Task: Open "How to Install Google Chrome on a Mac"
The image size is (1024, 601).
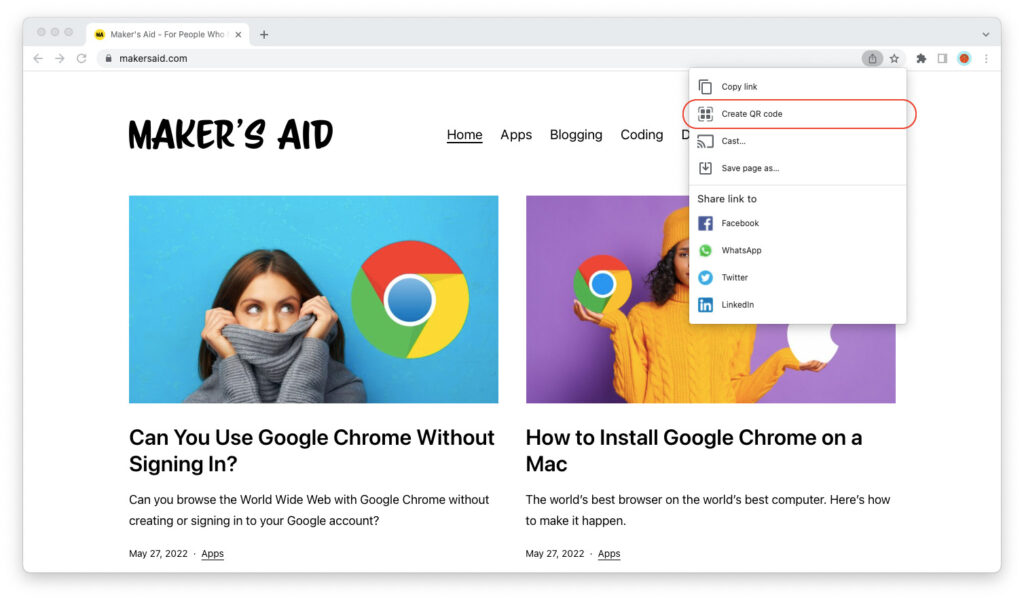Action: click(694, 451)
